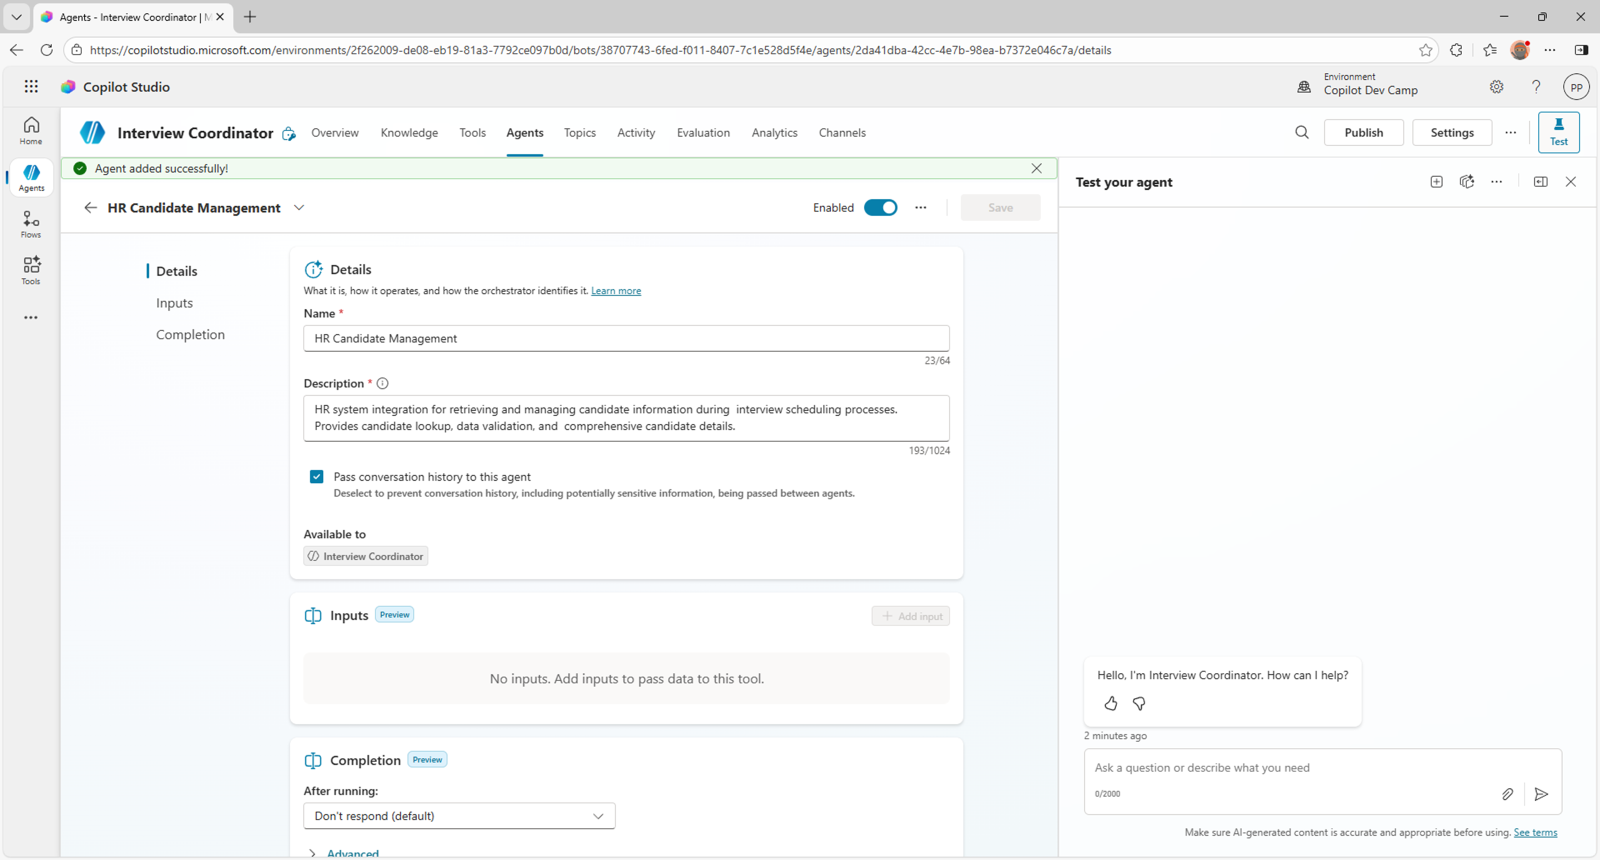
Task: Click the attach file paperclip icon
Action: point(1508,794)
